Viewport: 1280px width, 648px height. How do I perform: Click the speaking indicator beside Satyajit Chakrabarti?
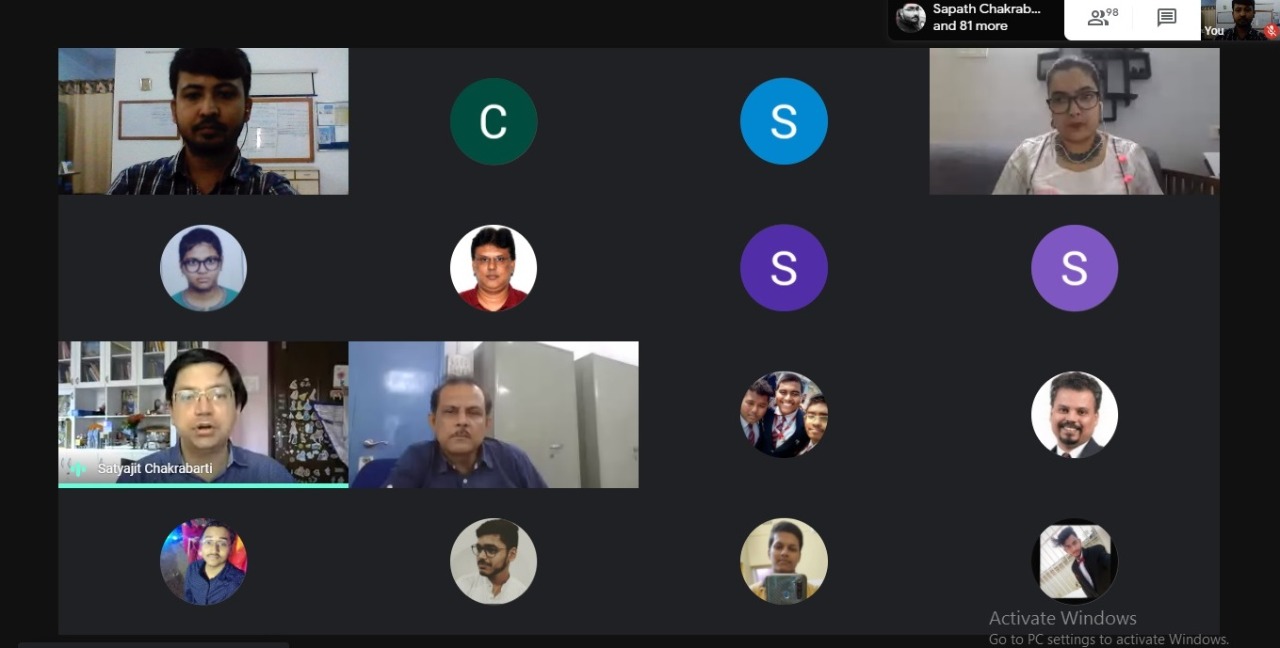point(78,468)
